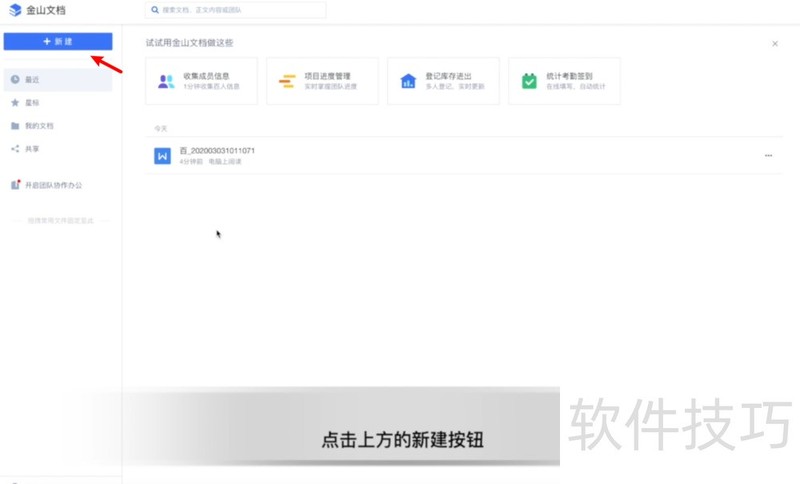This screenshot has width=800, height=484.
Task: Click the clock icon beside 最近
Action: (x=15, y=80)
